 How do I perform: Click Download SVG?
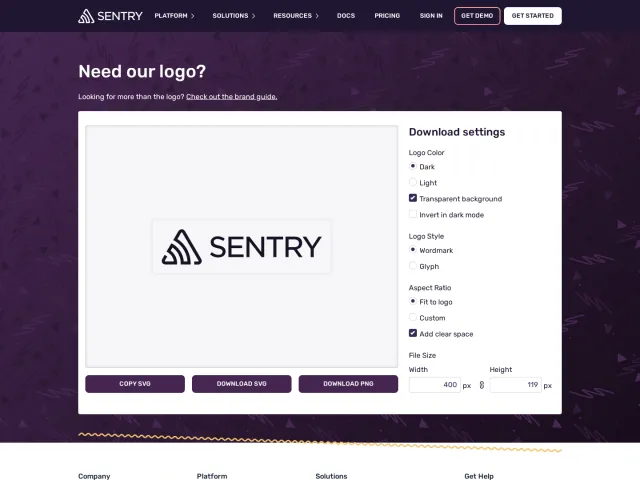(x=242, y=384)
